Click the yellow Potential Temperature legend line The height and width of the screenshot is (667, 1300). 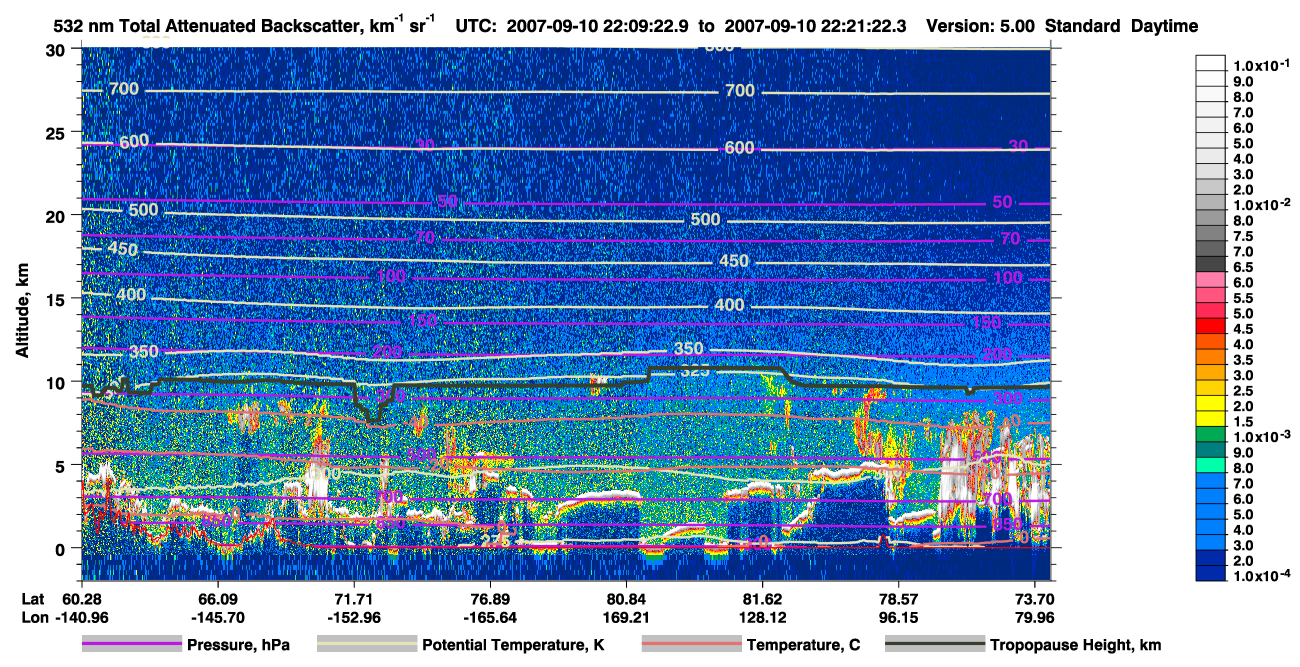366,645
